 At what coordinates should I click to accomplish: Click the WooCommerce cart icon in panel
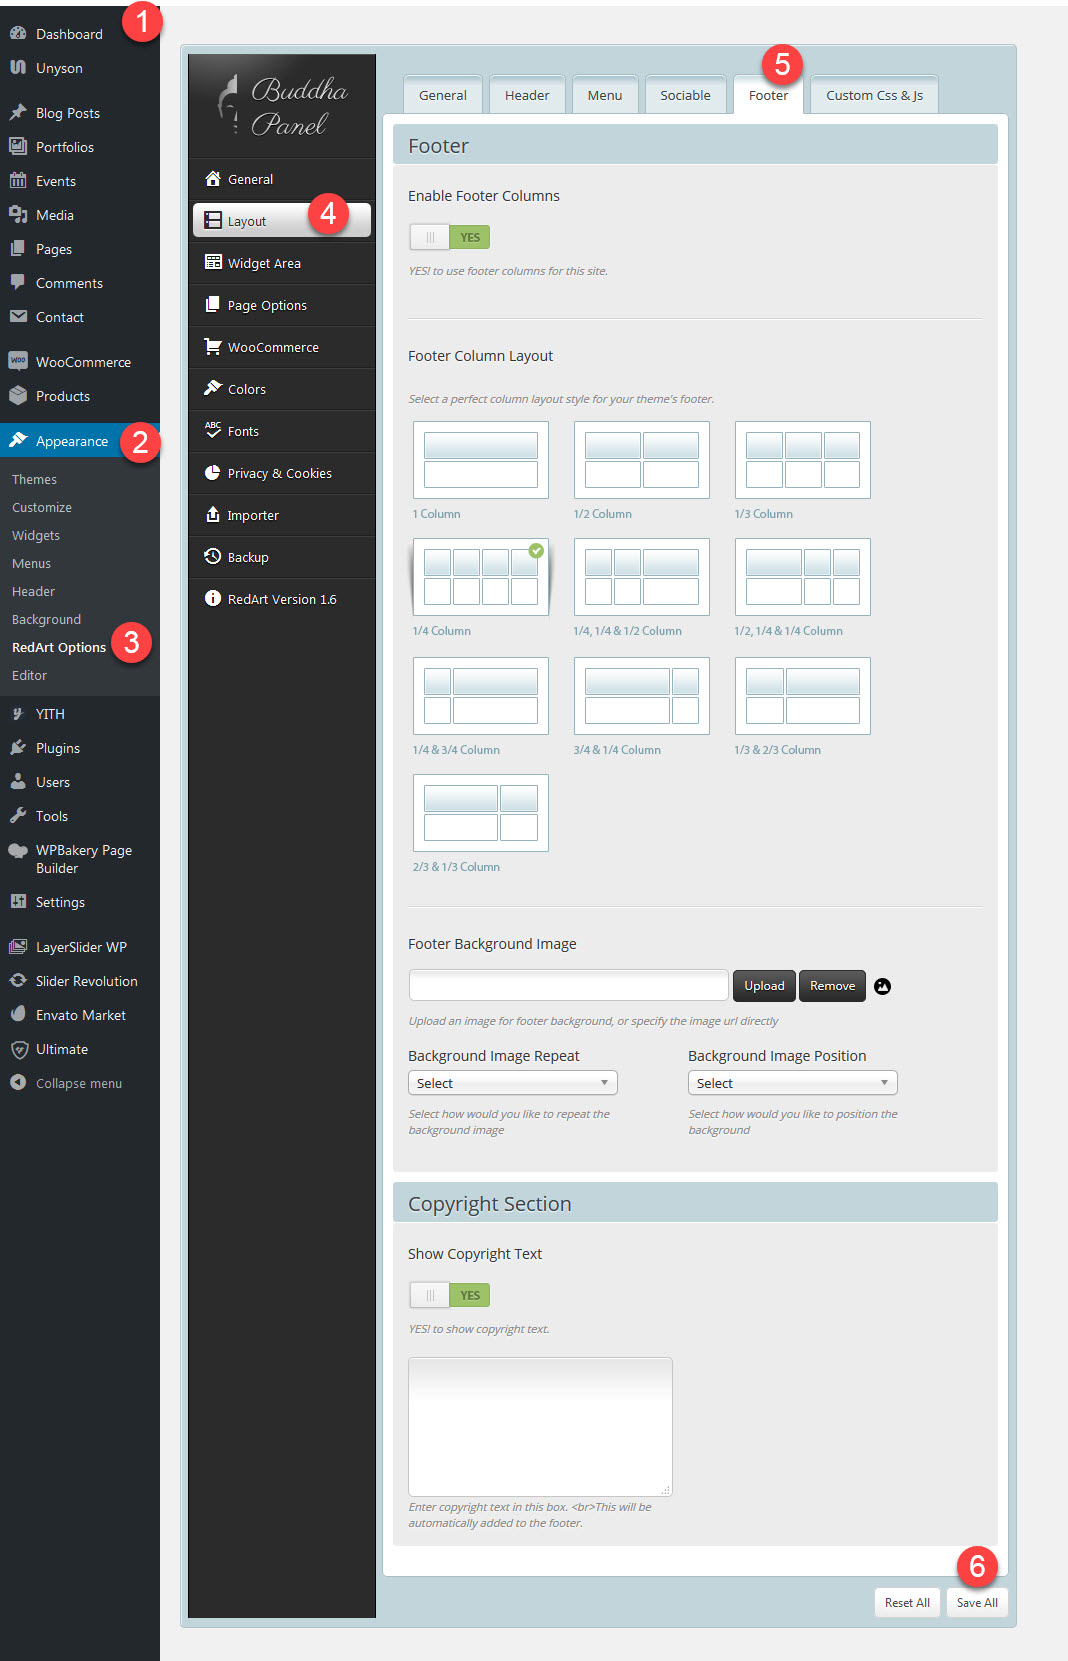click(x=213, y=346)
